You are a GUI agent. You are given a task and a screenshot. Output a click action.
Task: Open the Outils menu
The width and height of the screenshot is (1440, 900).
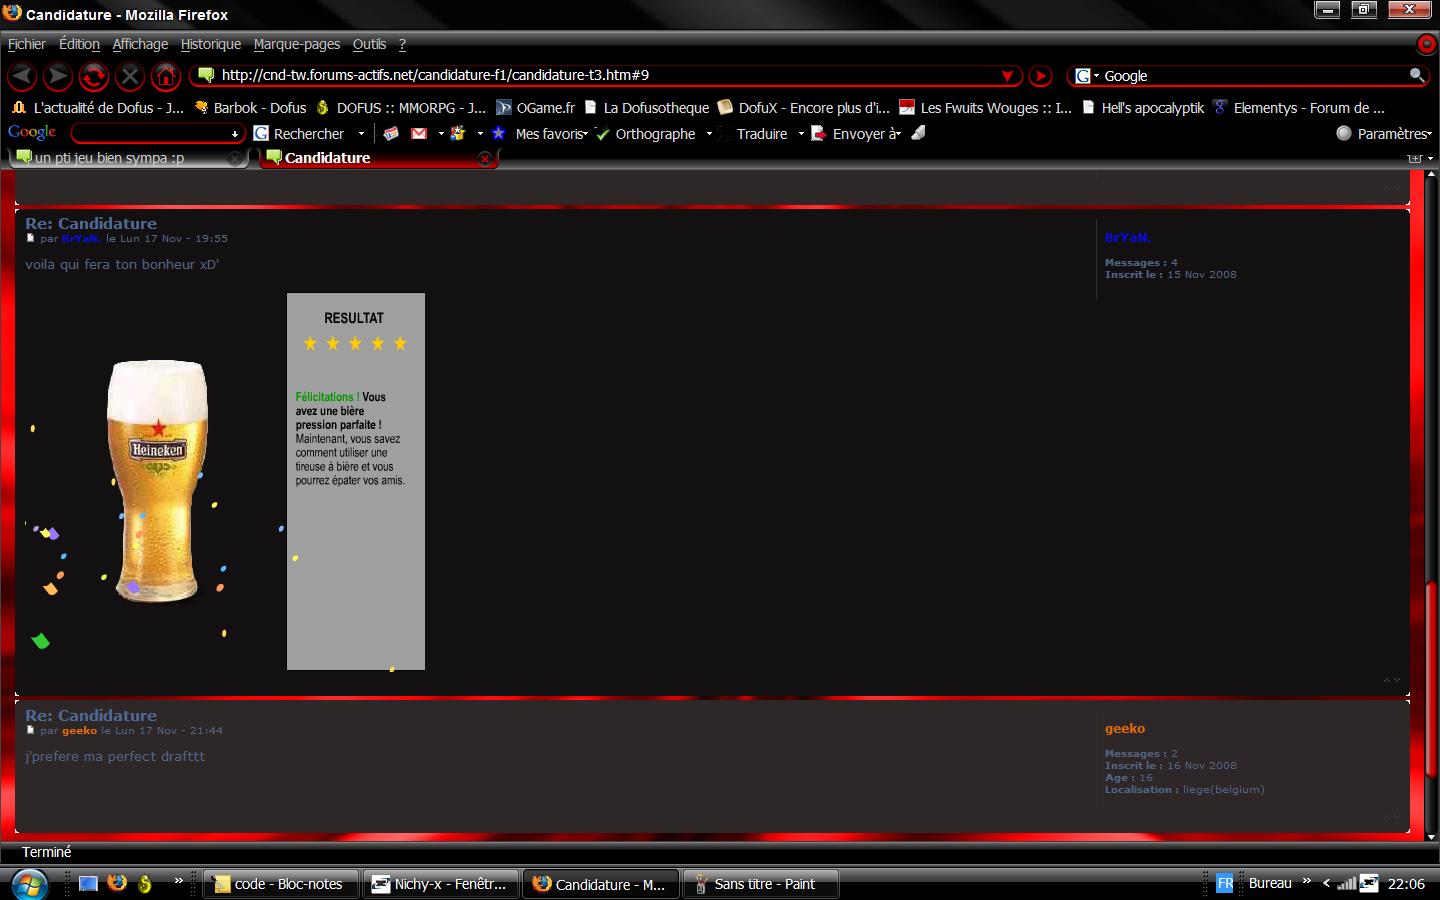369,44
